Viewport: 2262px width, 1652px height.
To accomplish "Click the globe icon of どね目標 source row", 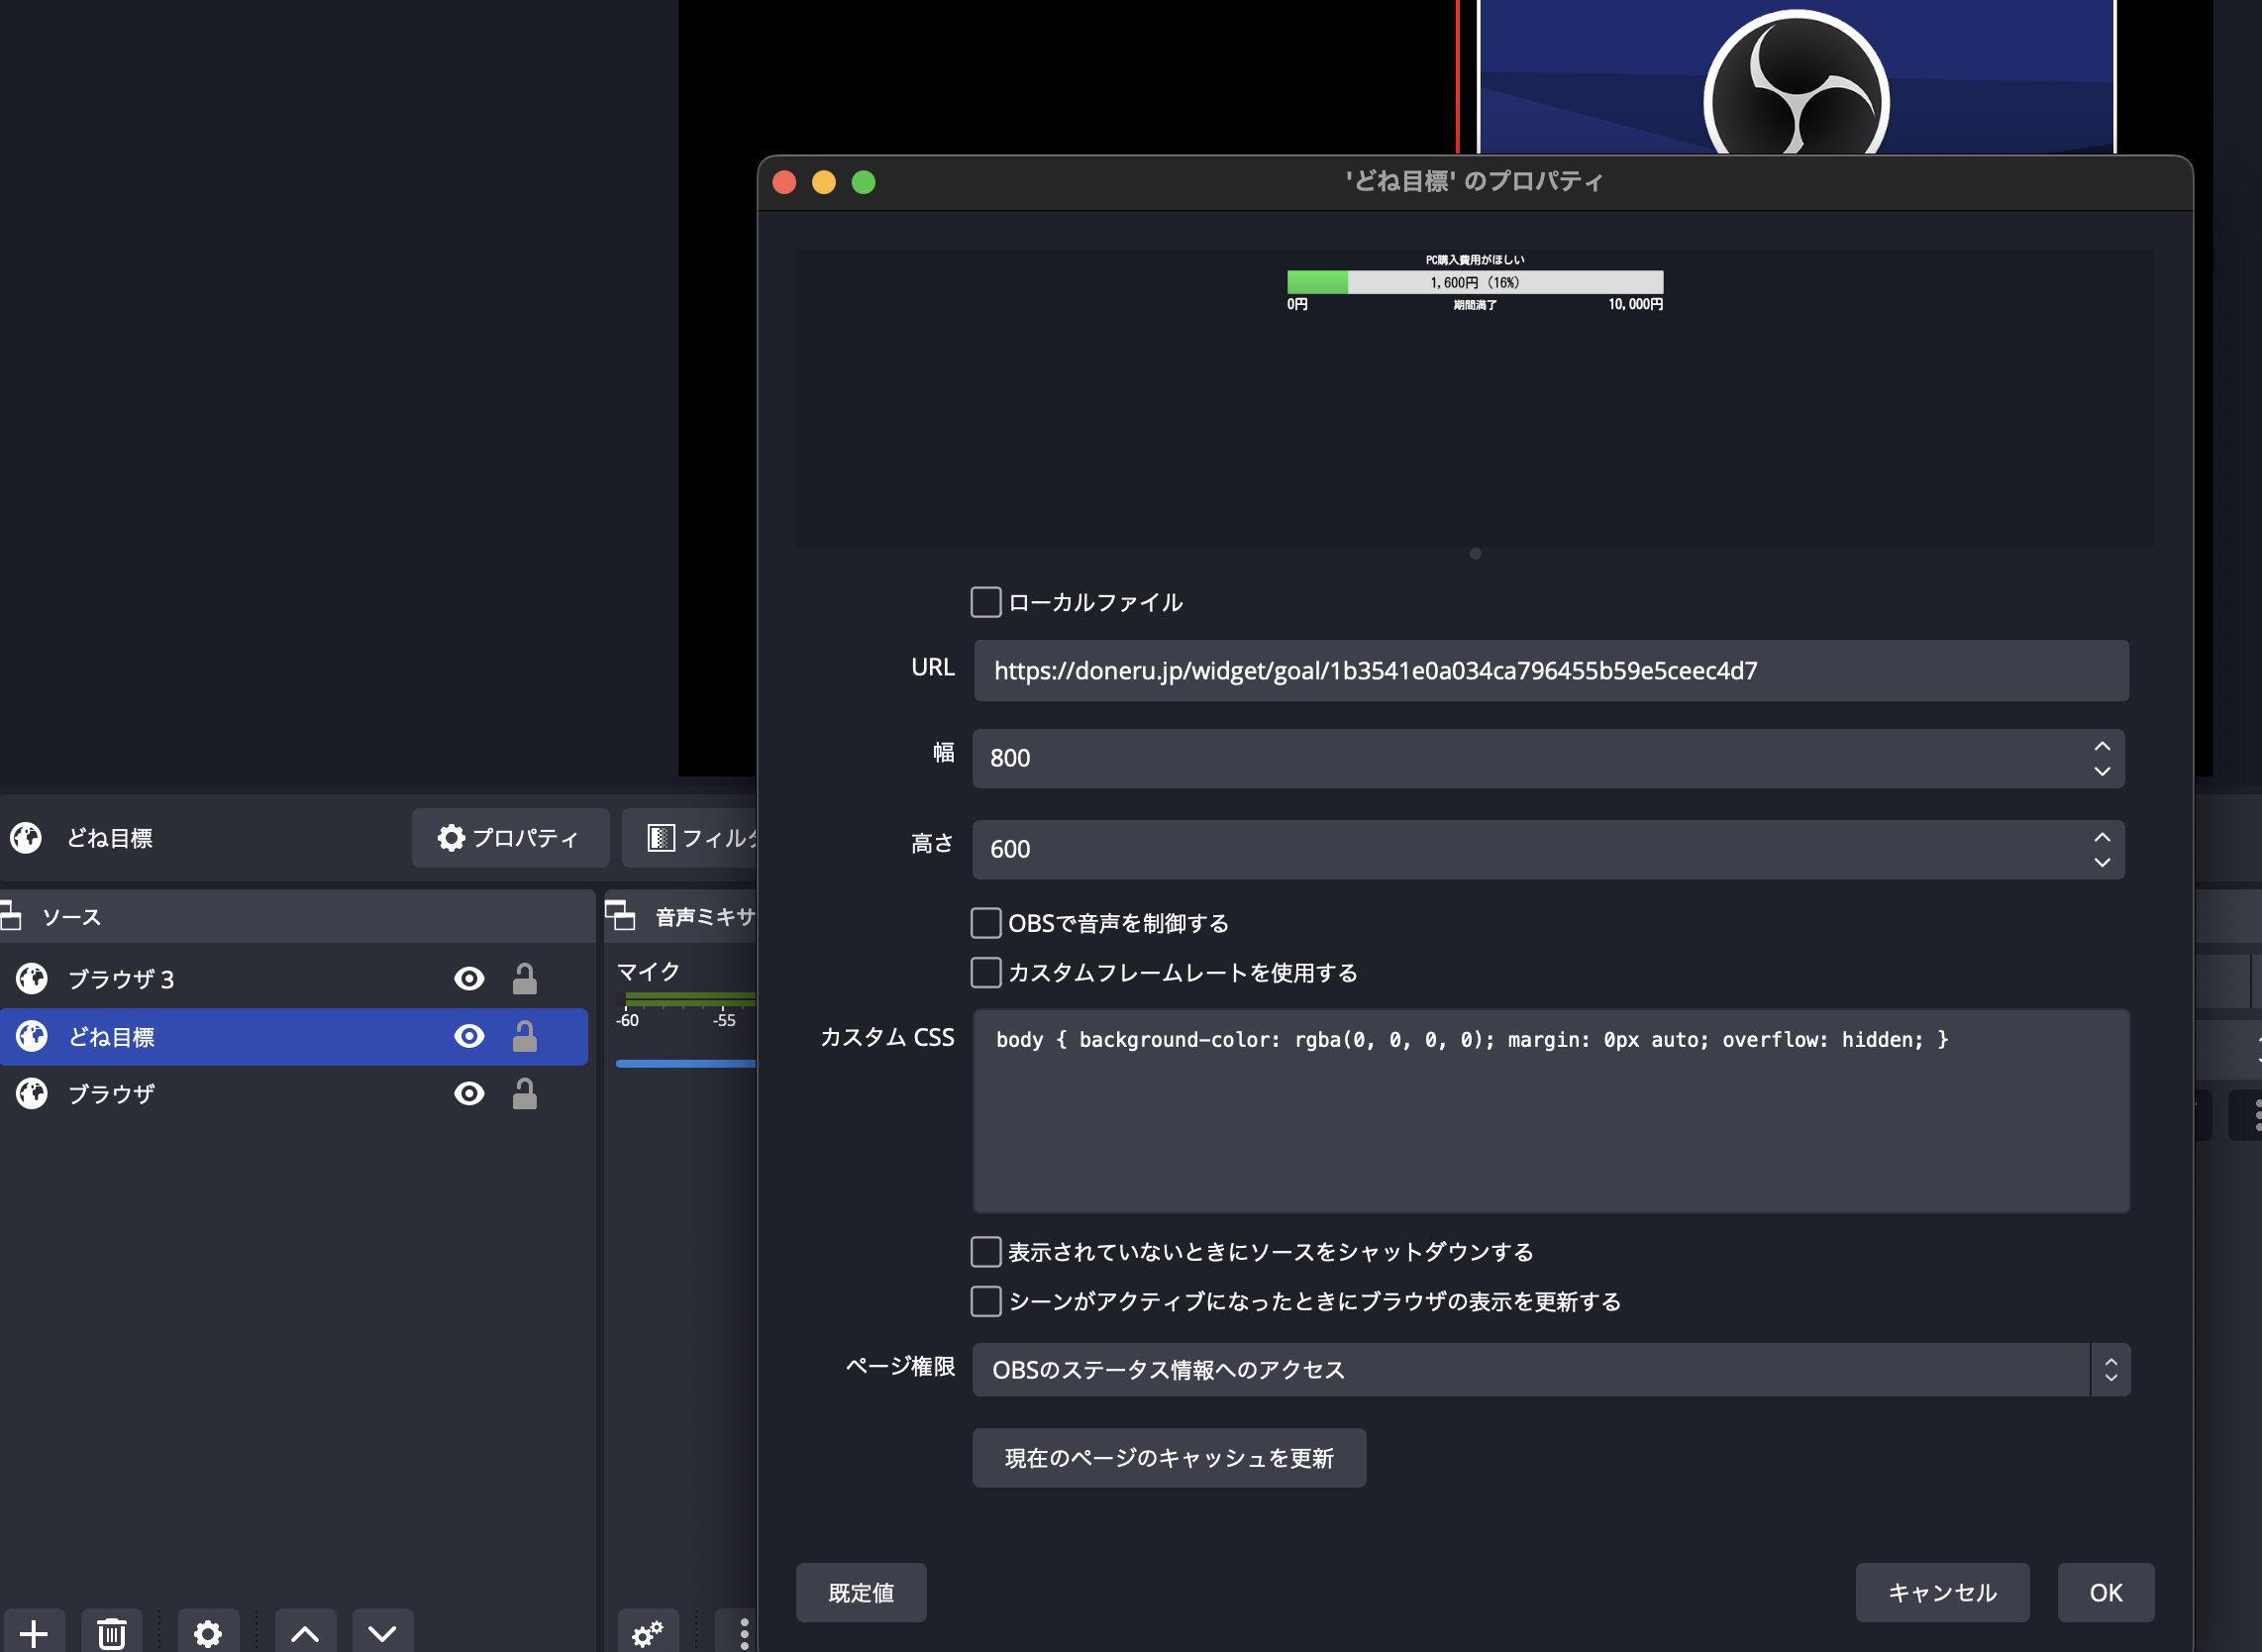I will 32,1036.
